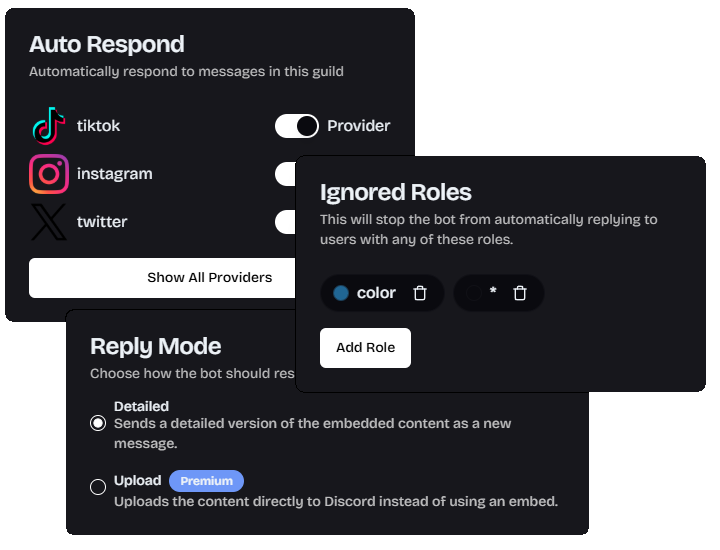This screenshot has width=720, height=550.
Task: Click the Provider label beside tiktok toggle
Action: tap(358, 126)
